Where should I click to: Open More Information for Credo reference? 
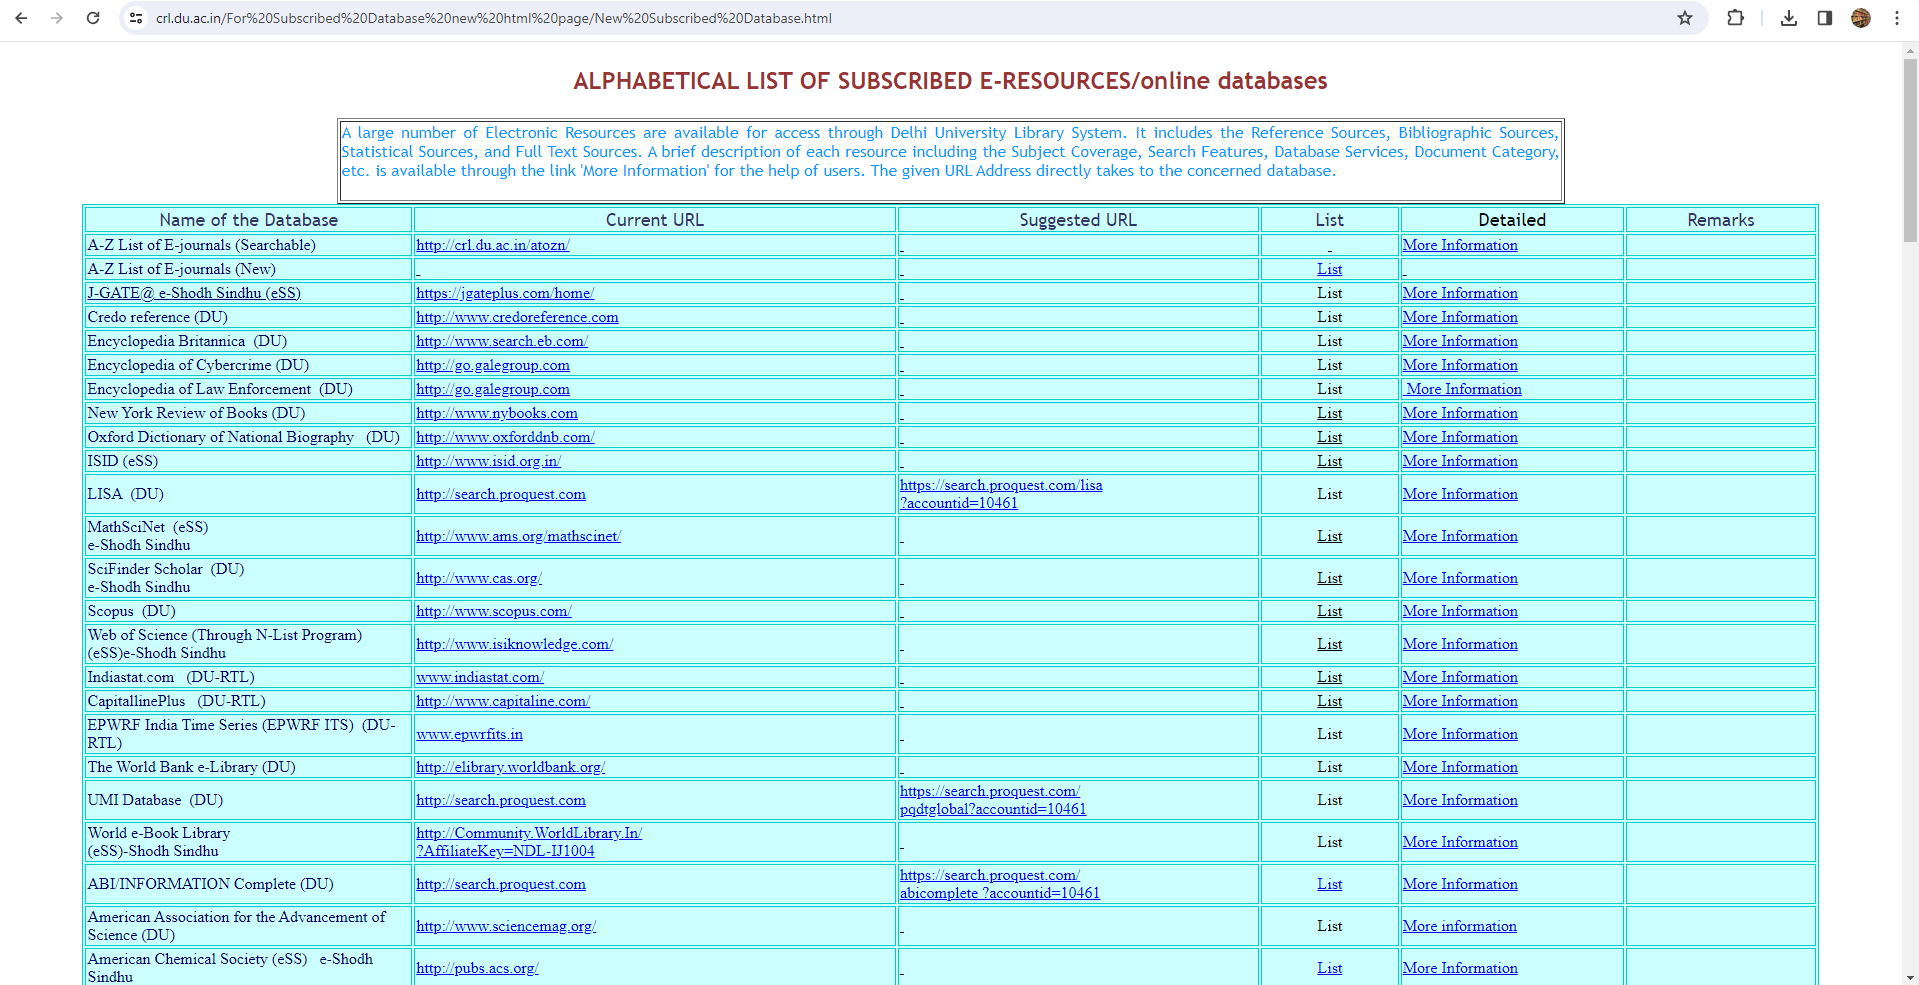click(1460, 317)
